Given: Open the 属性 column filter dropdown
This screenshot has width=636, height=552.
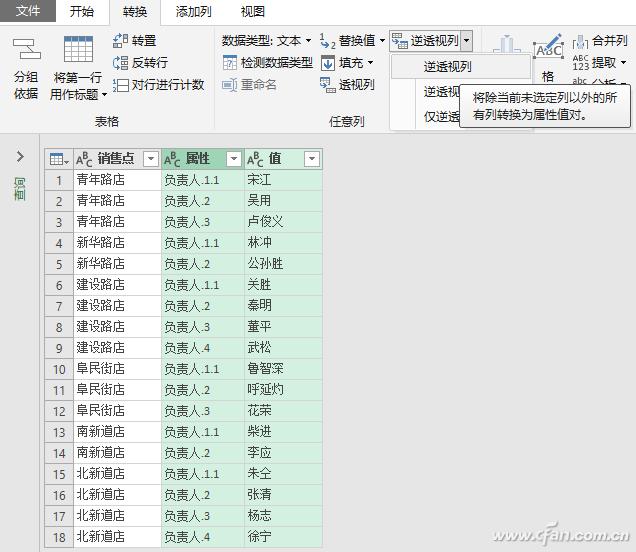Looking at the screenshot, I should 234,159.
